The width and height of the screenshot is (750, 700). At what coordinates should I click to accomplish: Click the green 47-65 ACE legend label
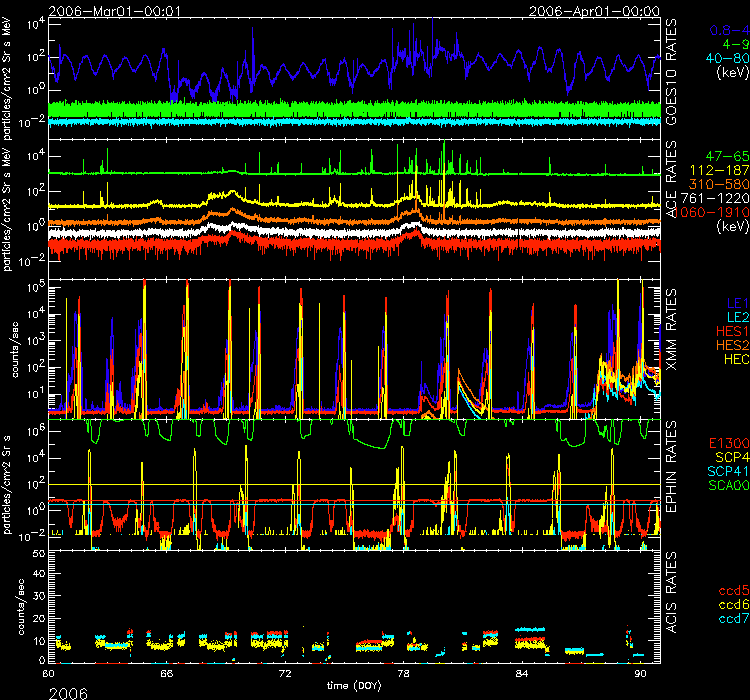point(723,159)
